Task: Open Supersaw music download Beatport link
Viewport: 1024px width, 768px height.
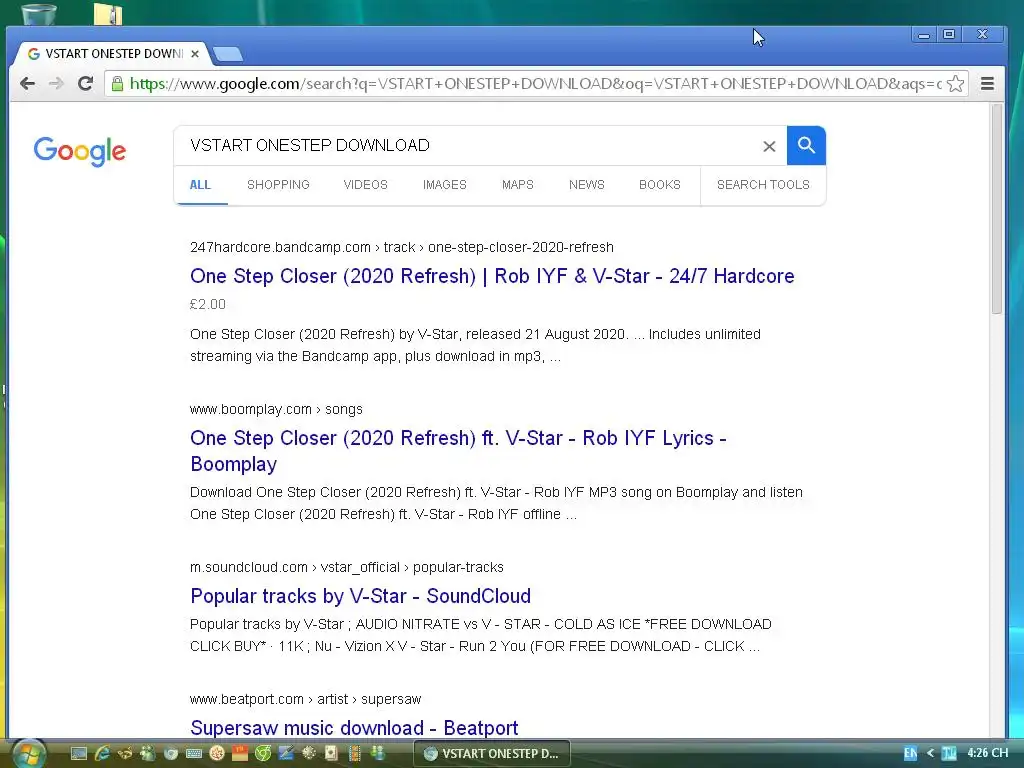Action: coord(354,728)
